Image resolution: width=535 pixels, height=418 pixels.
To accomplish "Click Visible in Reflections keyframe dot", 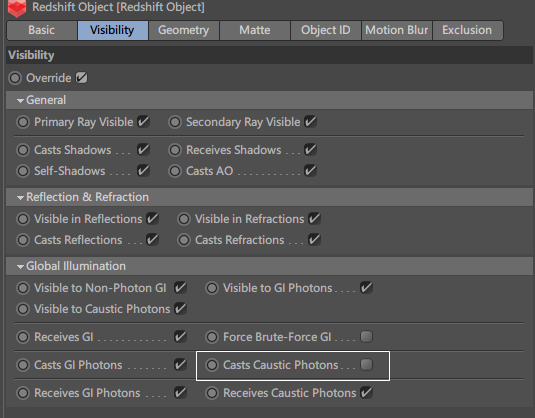I will 23,219.
